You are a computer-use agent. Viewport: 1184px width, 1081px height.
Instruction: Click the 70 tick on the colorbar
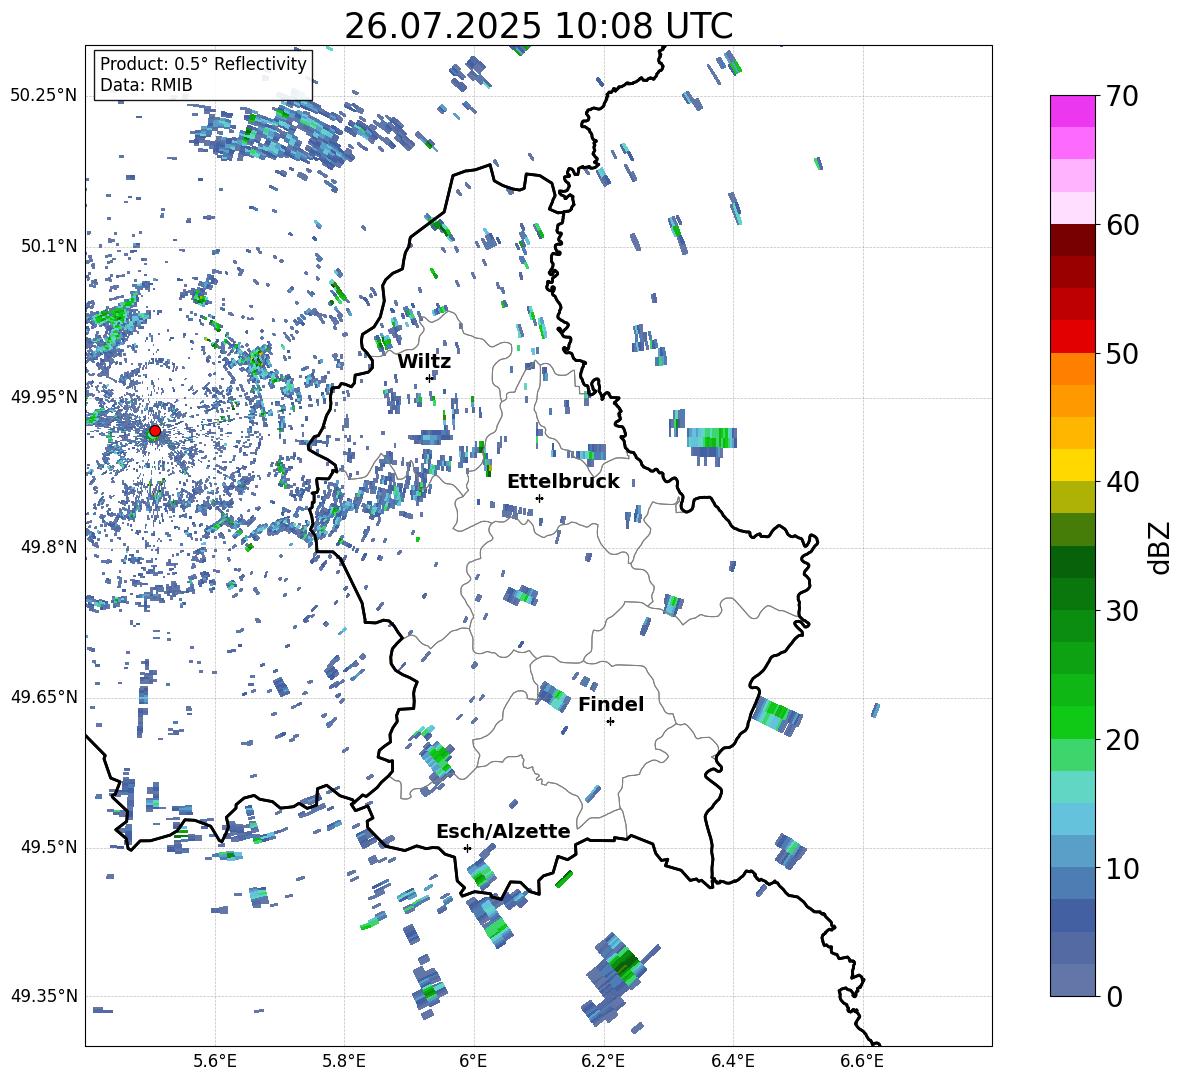tap(1122, 96)
